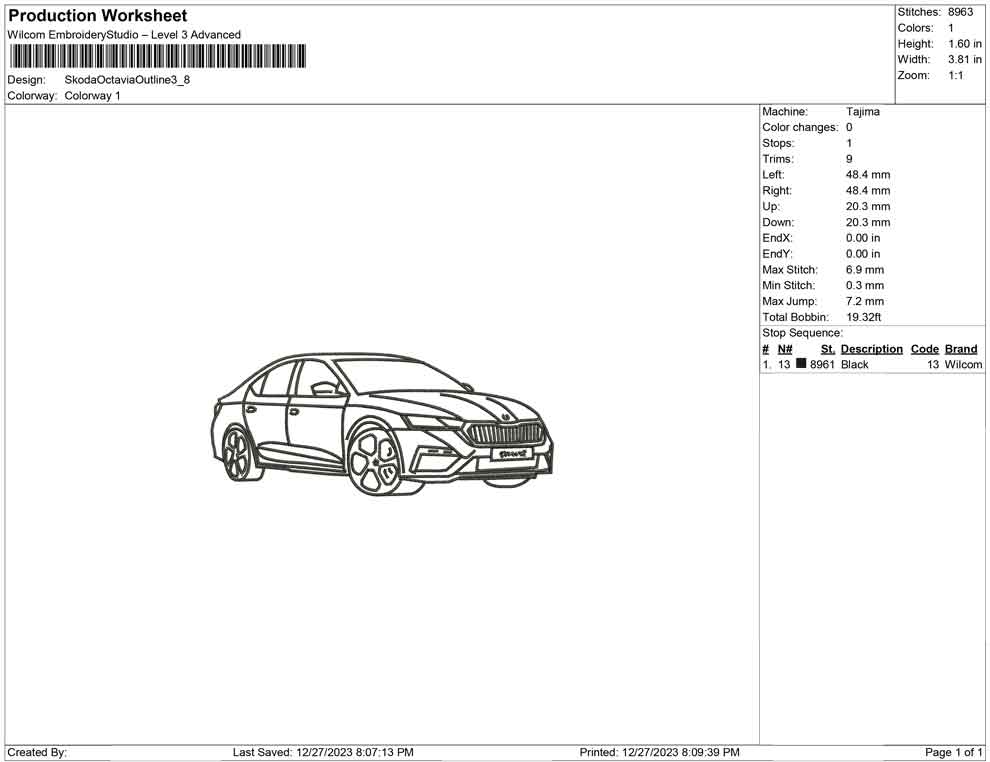Select the Height value 1.60 in
990x762 pixels.
tap(965, 44)
